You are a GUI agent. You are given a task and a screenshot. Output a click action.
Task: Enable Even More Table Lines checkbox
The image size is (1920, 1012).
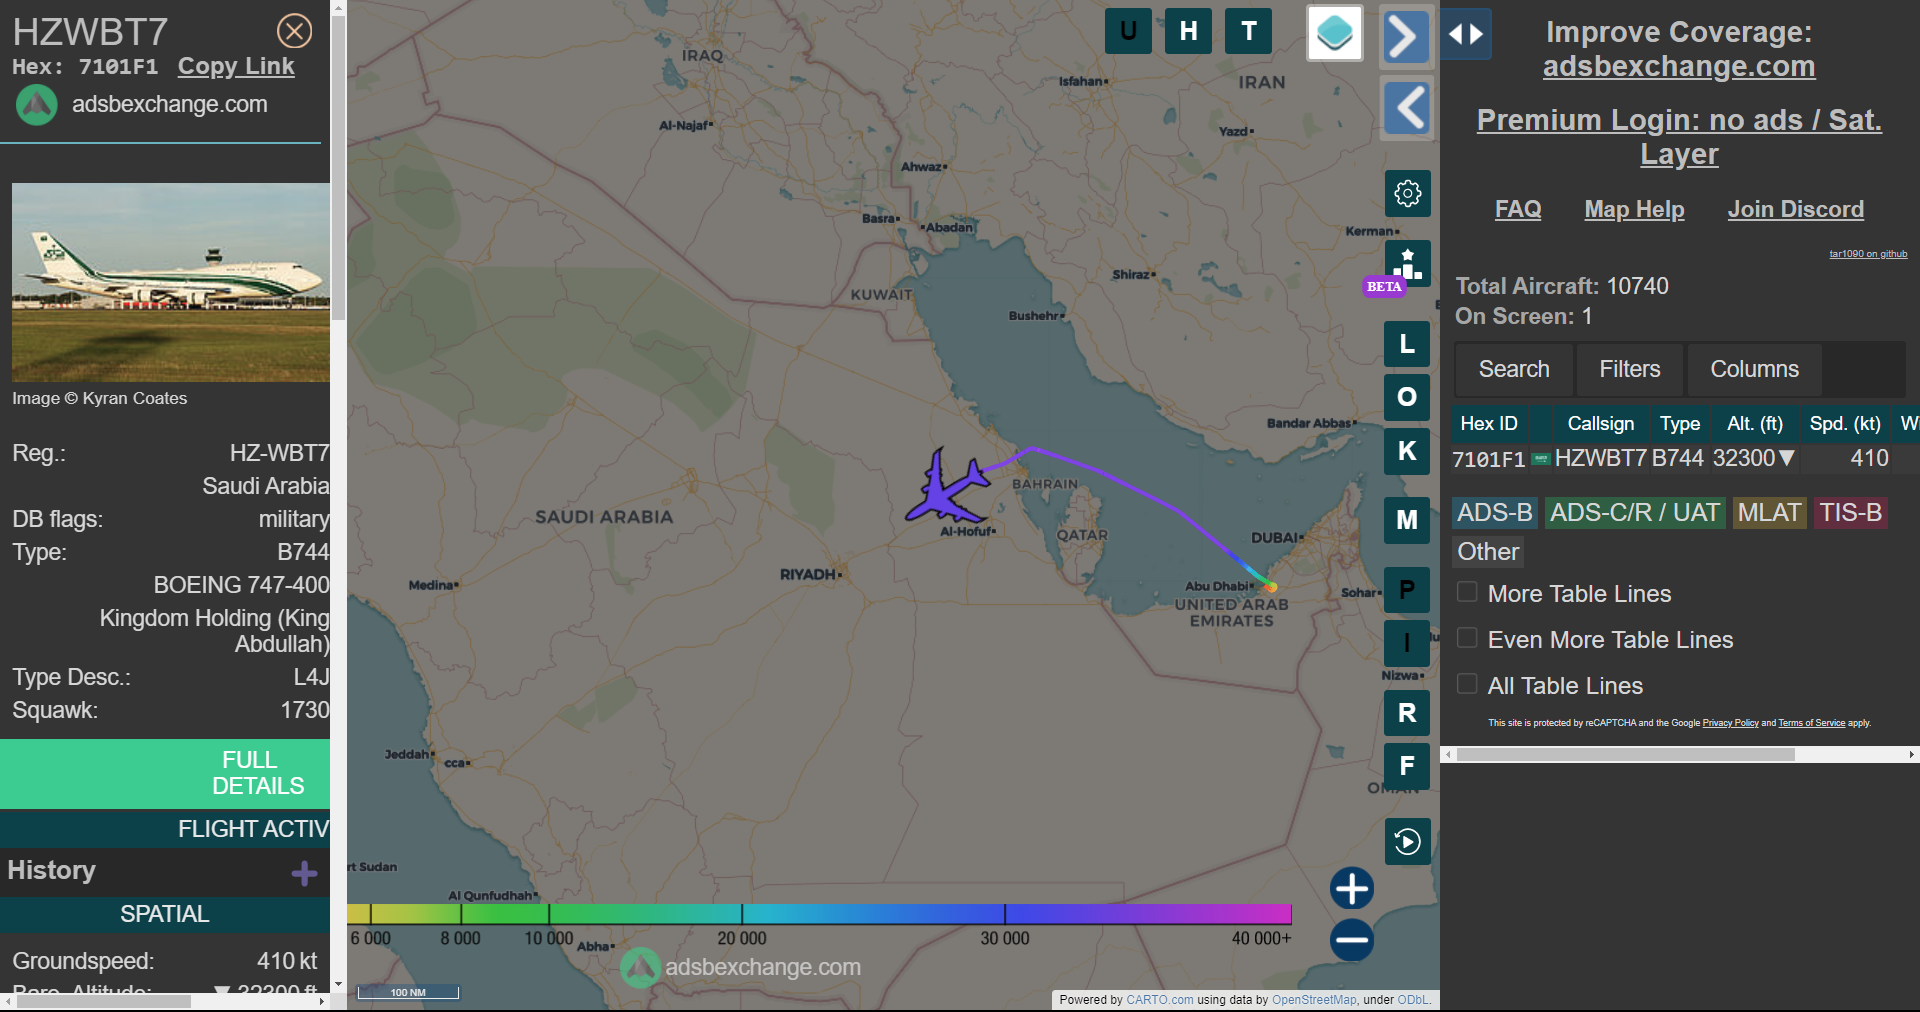coord(1467,638)
